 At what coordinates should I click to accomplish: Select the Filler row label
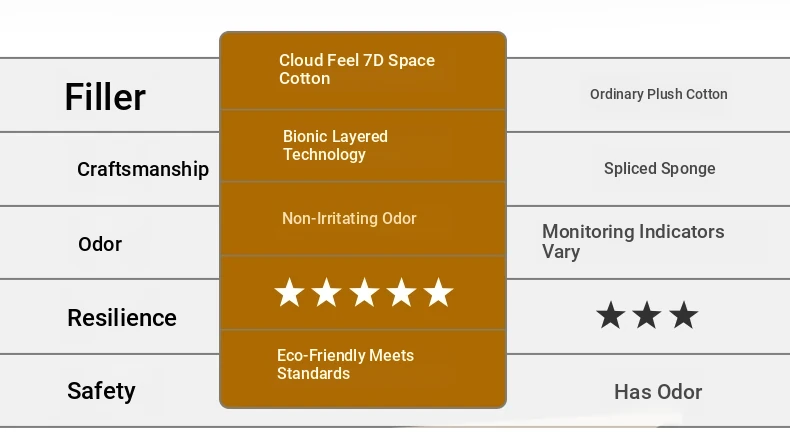click(x=105, y=97)
